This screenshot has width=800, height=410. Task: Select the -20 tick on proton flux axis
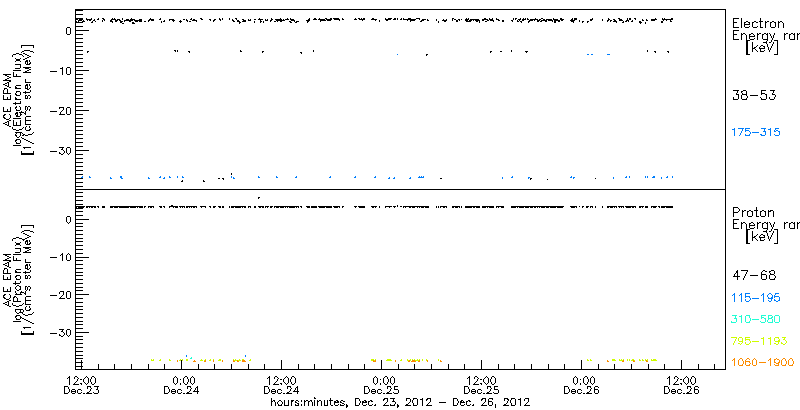click(61, 295)
